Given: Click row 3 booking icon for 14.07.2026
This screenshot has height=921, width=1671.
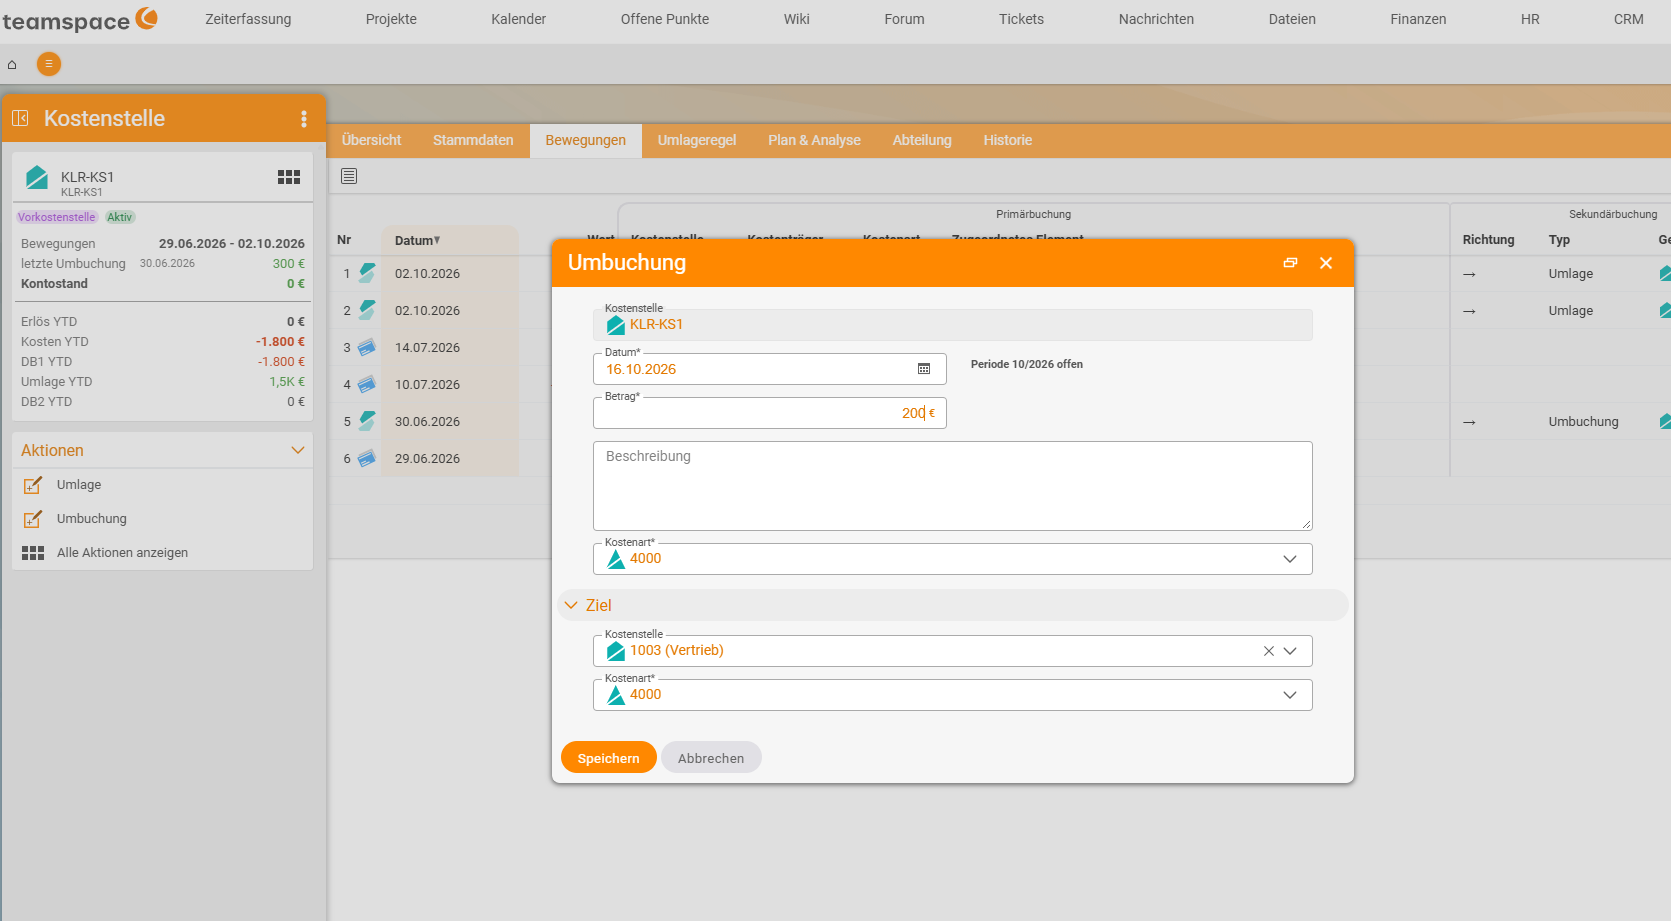Looking at the screenshot, I should (367, 347).
